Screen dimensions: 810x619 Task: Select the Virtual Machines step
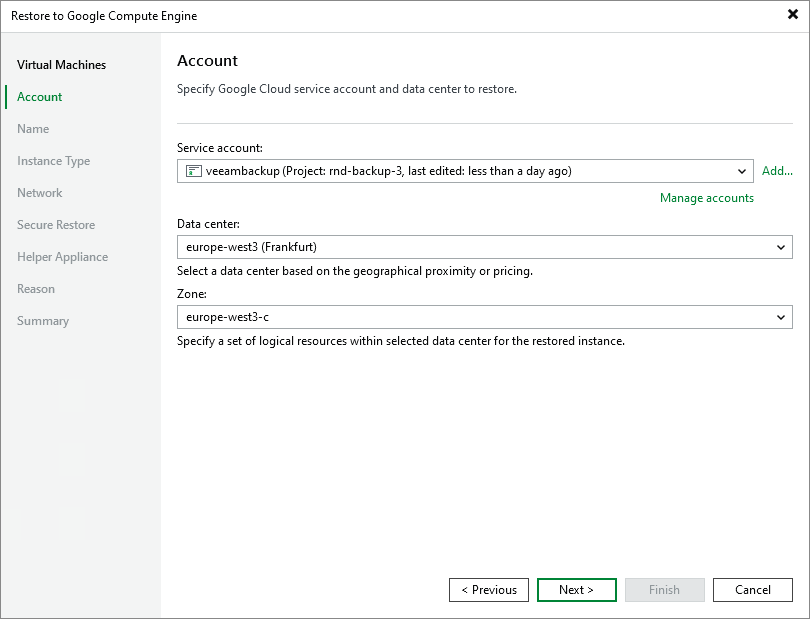pos(61,64)
